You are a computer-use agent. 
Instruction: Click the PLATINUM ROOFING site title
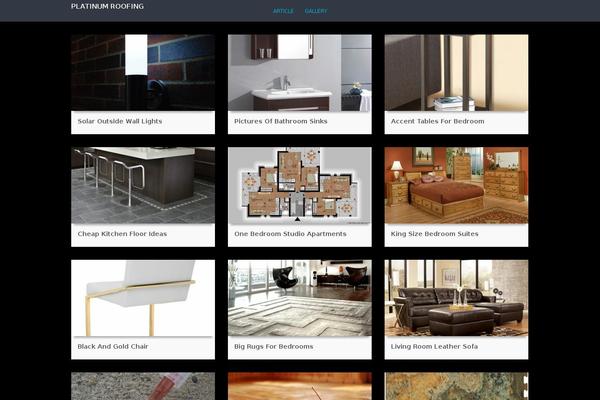pos(108,6)
